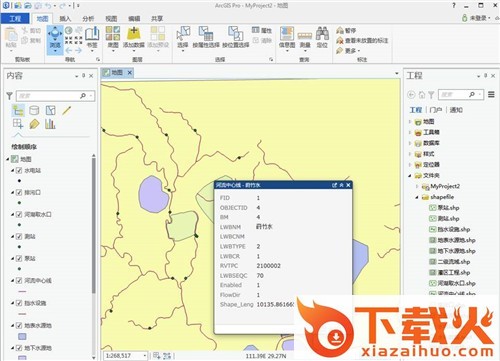Collapse the shapefile folder tree node

pyautogui.click(x=417, y=197)
